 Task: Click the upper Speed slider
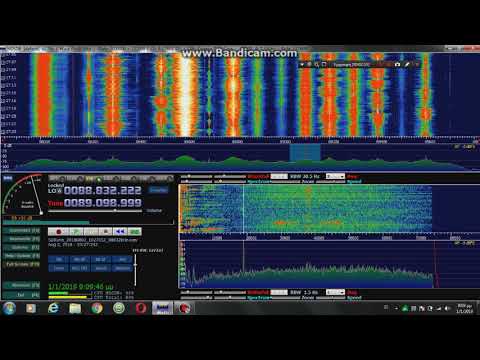coord(330,182)
